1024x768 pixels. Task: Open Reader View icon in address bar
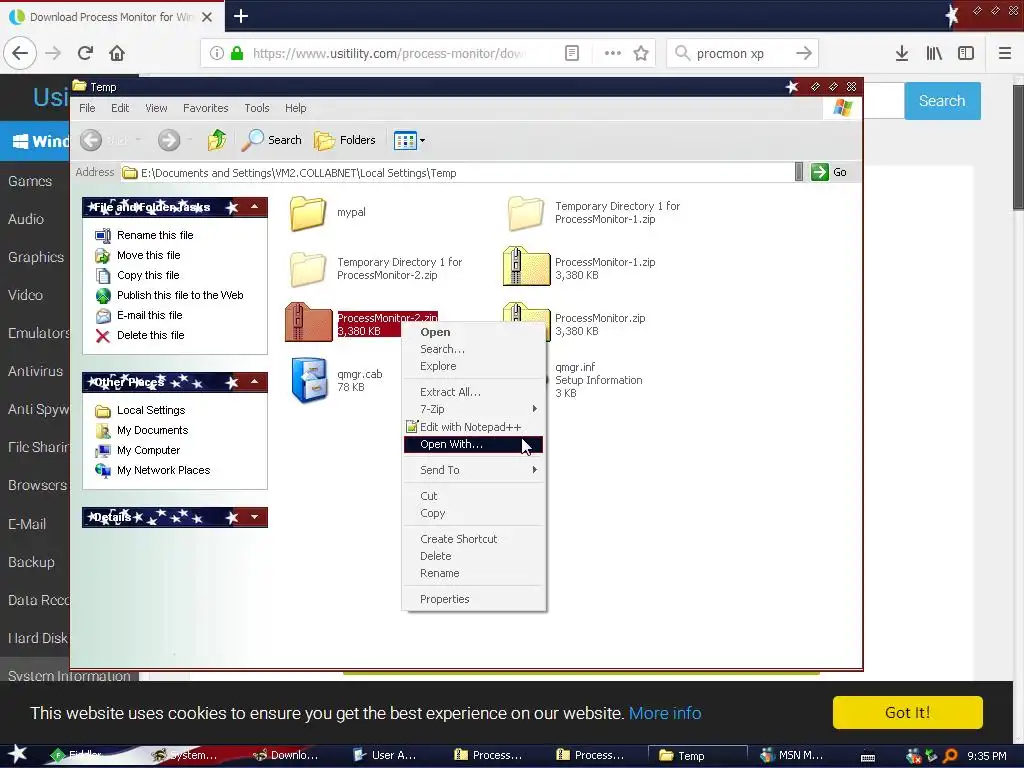[571, 54]
